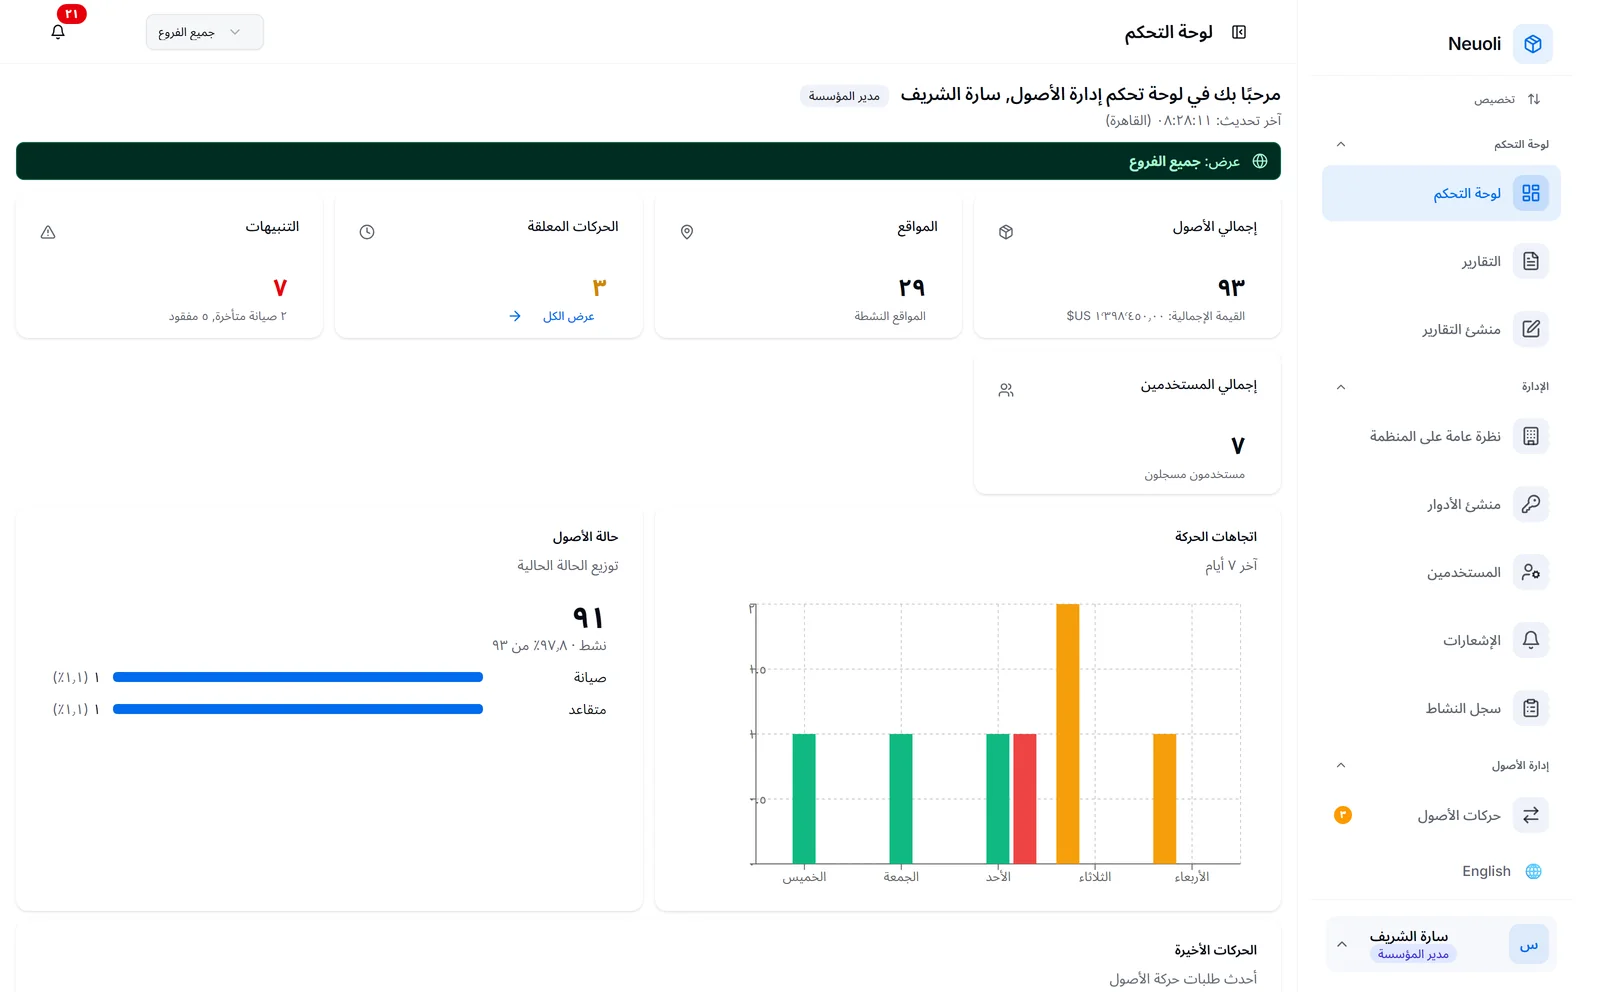Click the متقاعد progress bar

click(x=298, y=709)
